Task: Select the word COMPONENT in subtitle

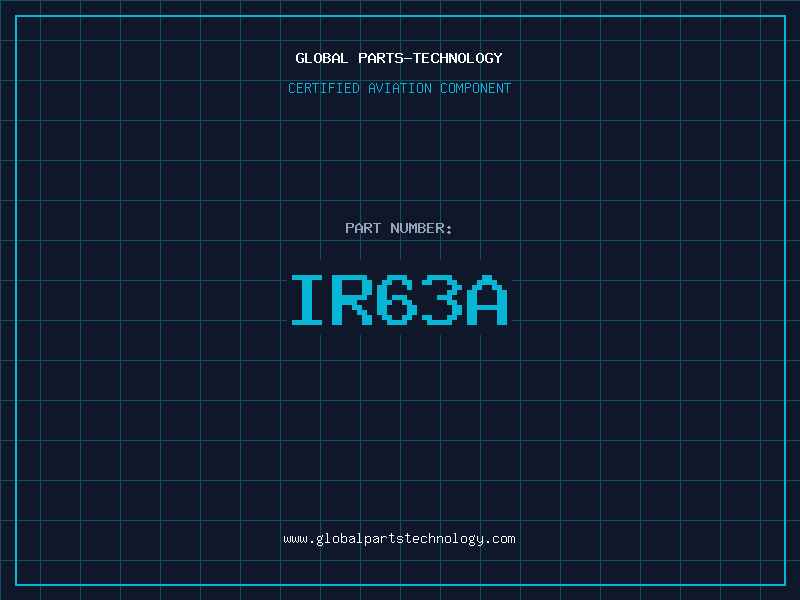Action: click(x=474, y=88)
